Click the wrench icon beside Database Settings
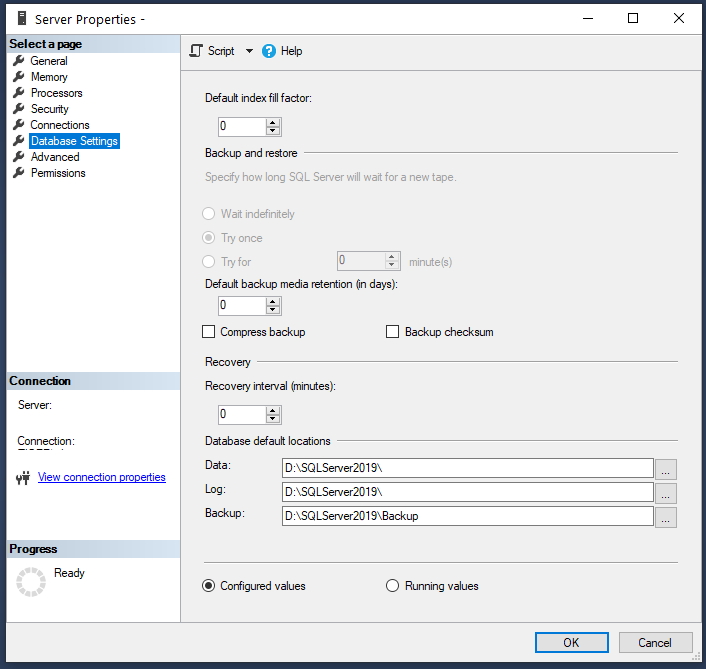The width and height of the screenshot is (706, 669). point(18,141)
